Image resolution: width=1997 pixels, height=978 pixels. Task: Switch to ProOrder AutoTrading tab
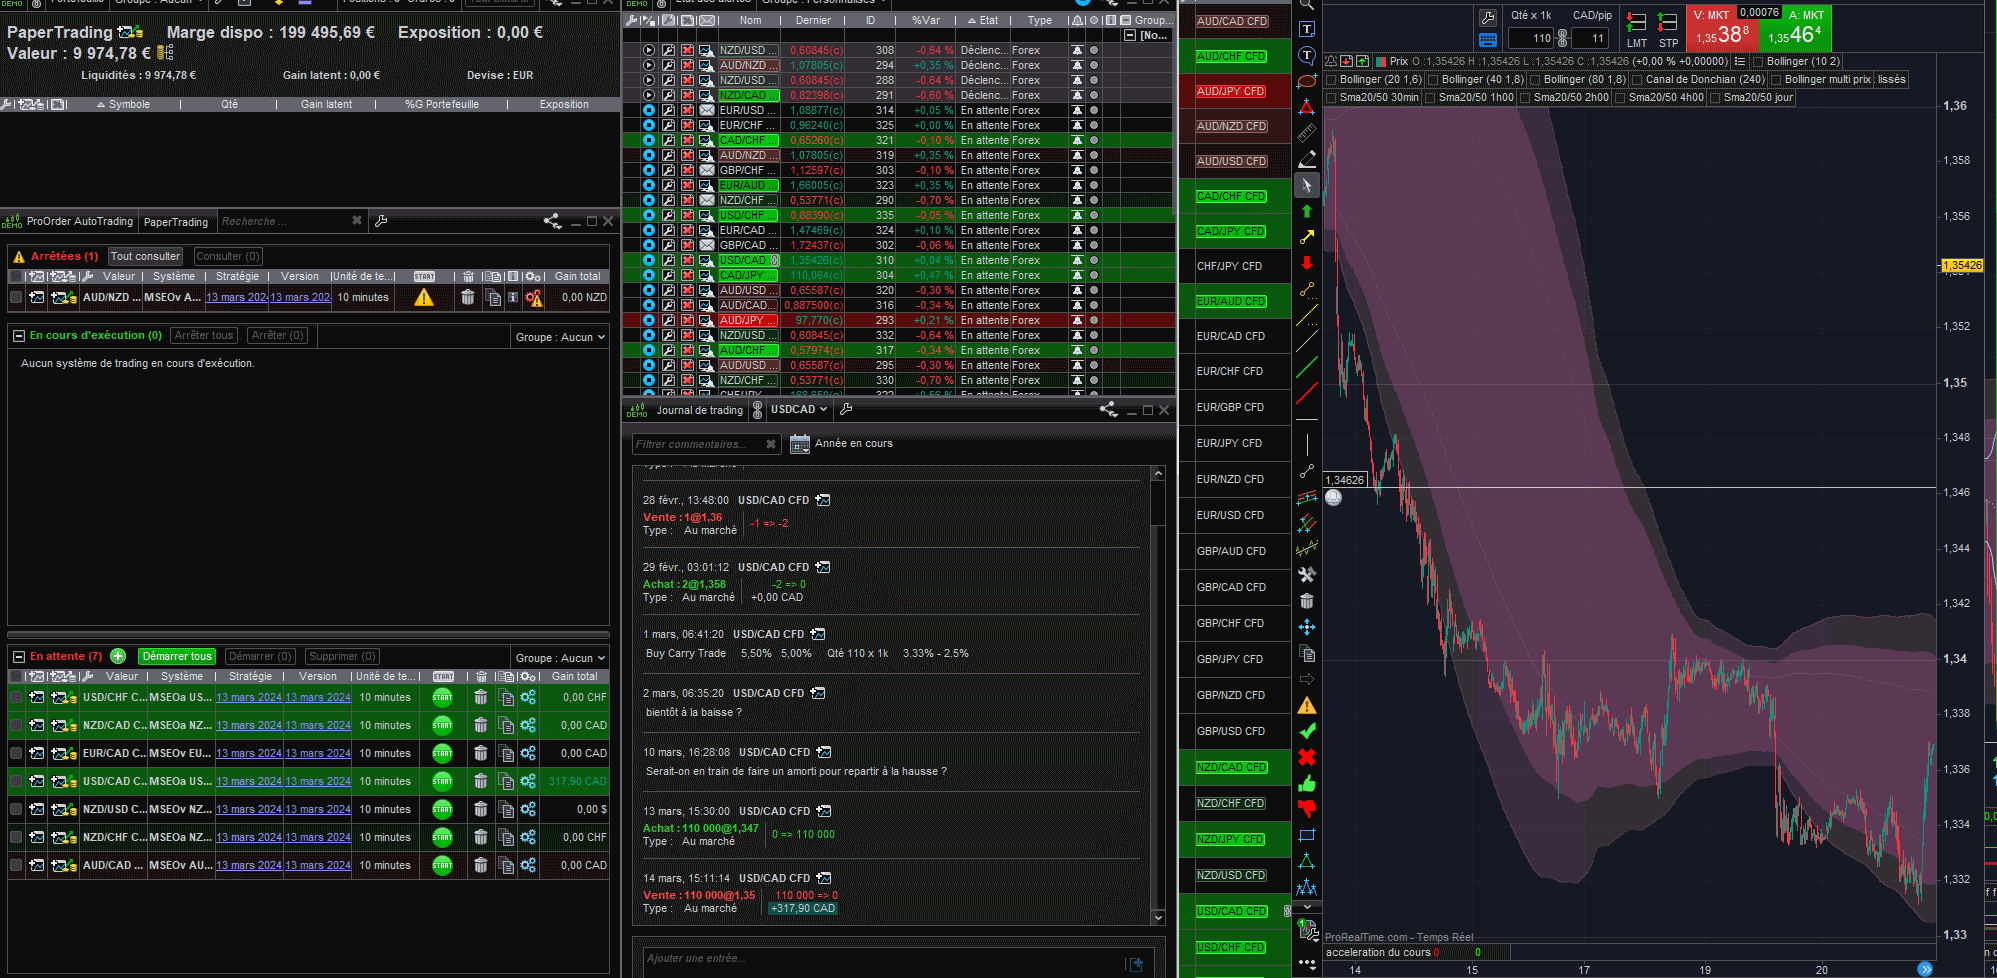[80, 222]
